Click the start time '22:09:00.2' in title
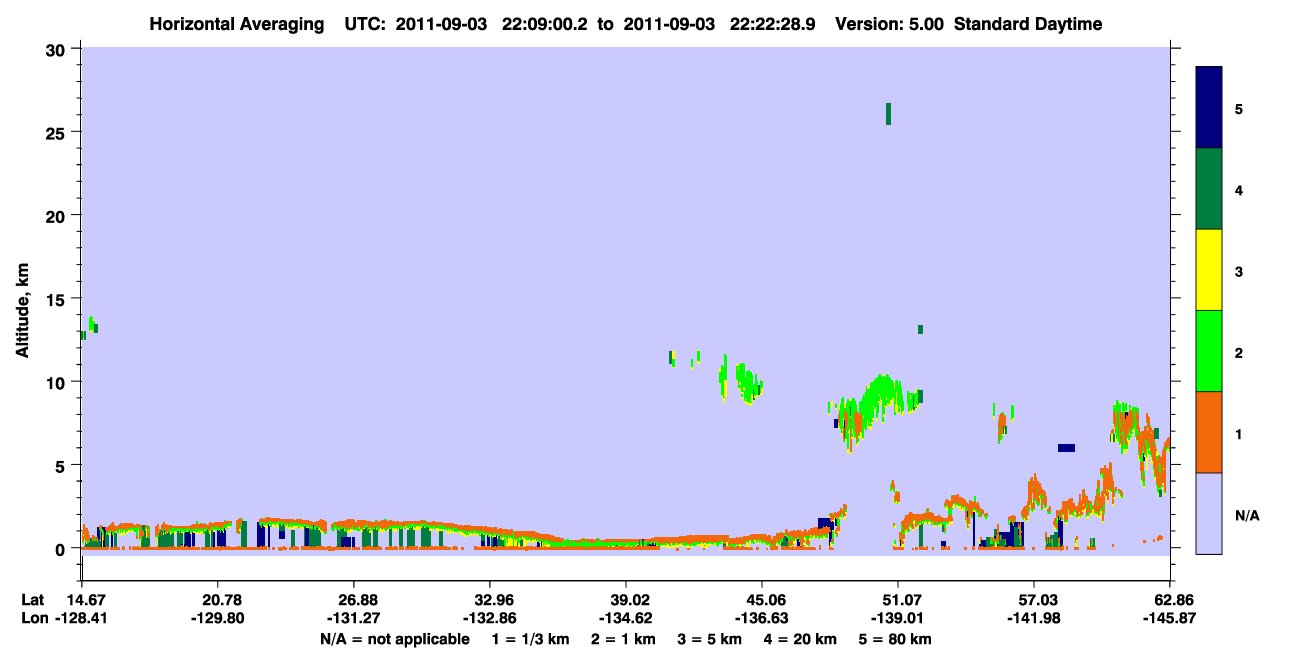Image resolution: width=1300 pixels, height=667 pixels. point(547,24)
